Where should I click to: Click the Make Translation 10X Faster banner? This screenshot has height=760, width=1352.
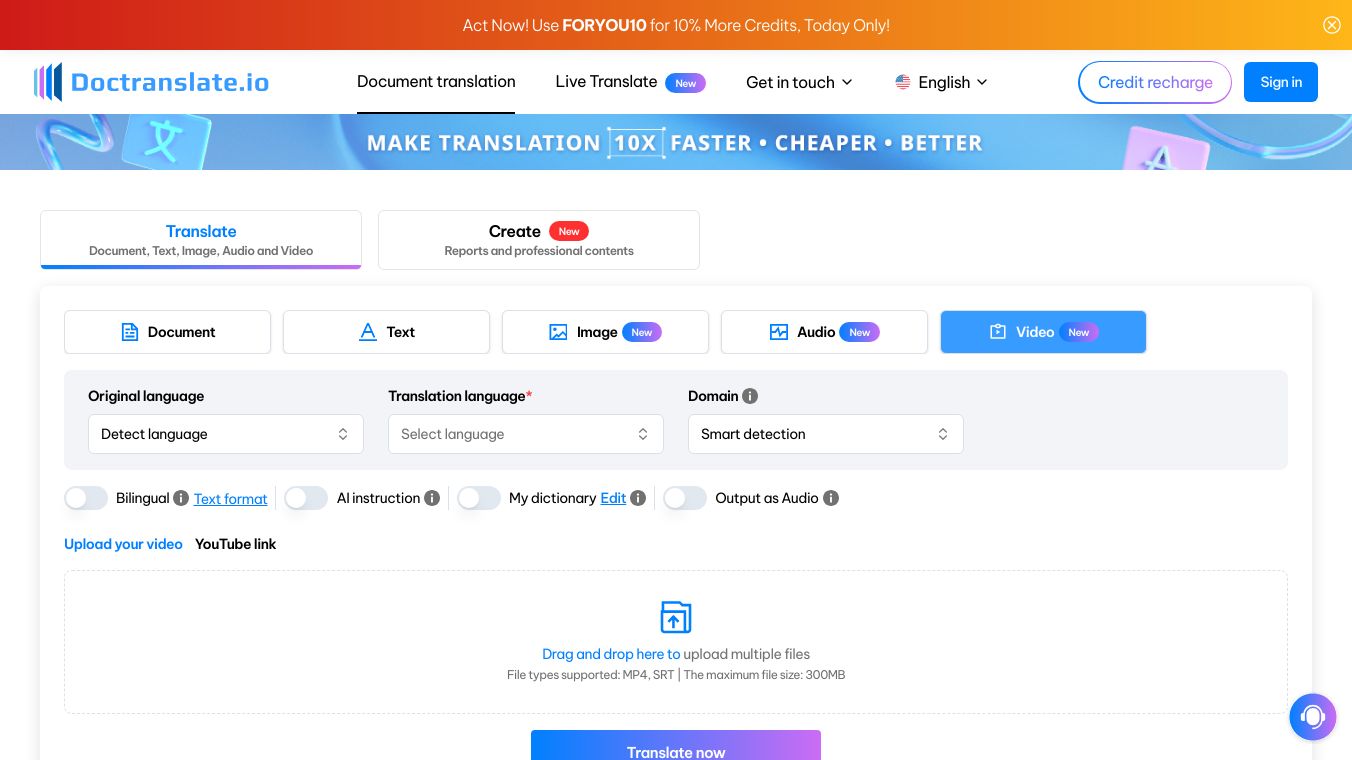[x=676, y=142]
